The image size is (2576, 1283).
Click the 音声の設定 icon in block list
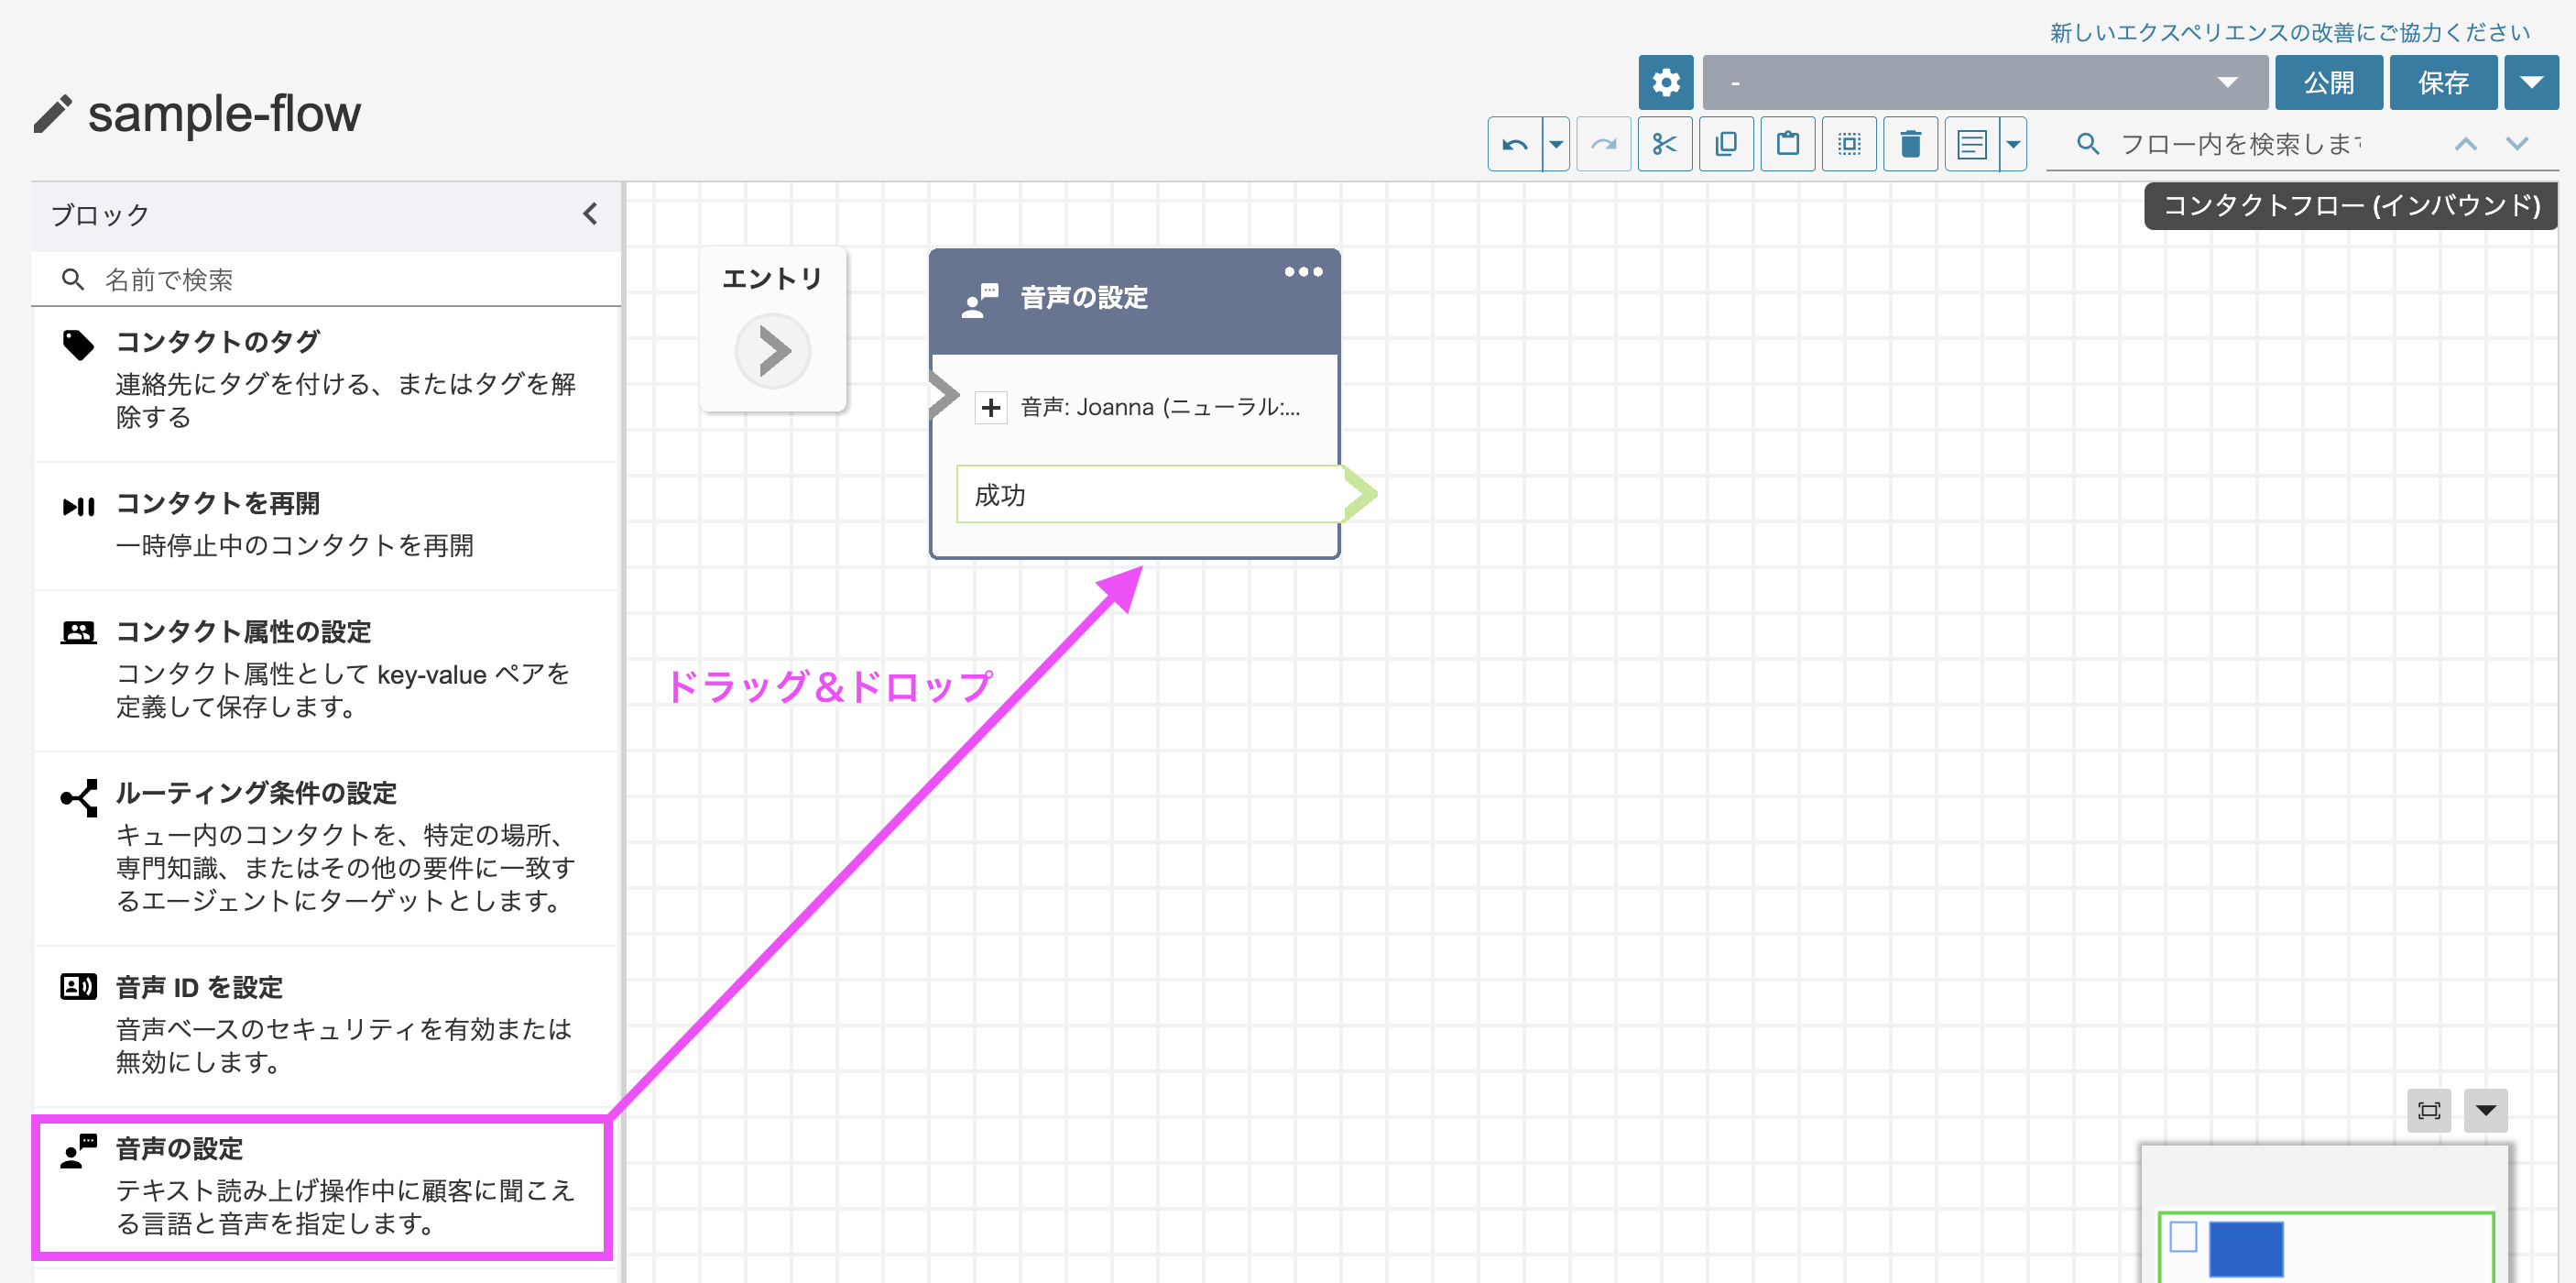point(78,1151)
